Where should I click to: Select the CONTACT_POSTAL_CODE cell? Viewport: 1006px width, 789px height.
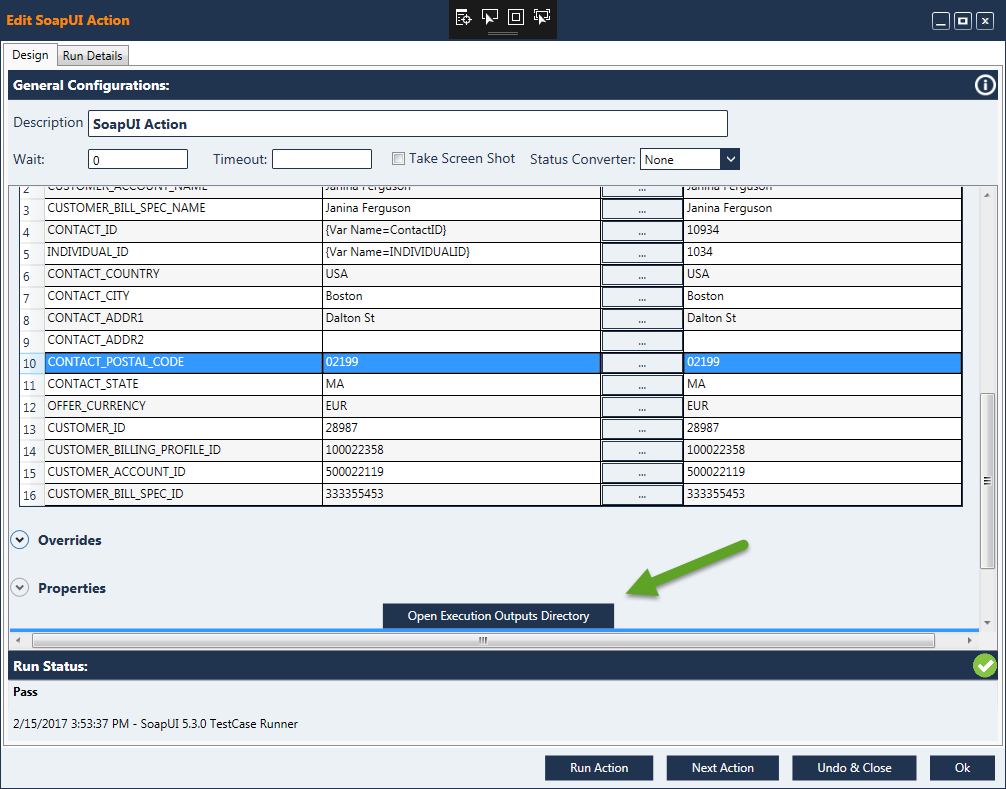click(x=183, y=362)
